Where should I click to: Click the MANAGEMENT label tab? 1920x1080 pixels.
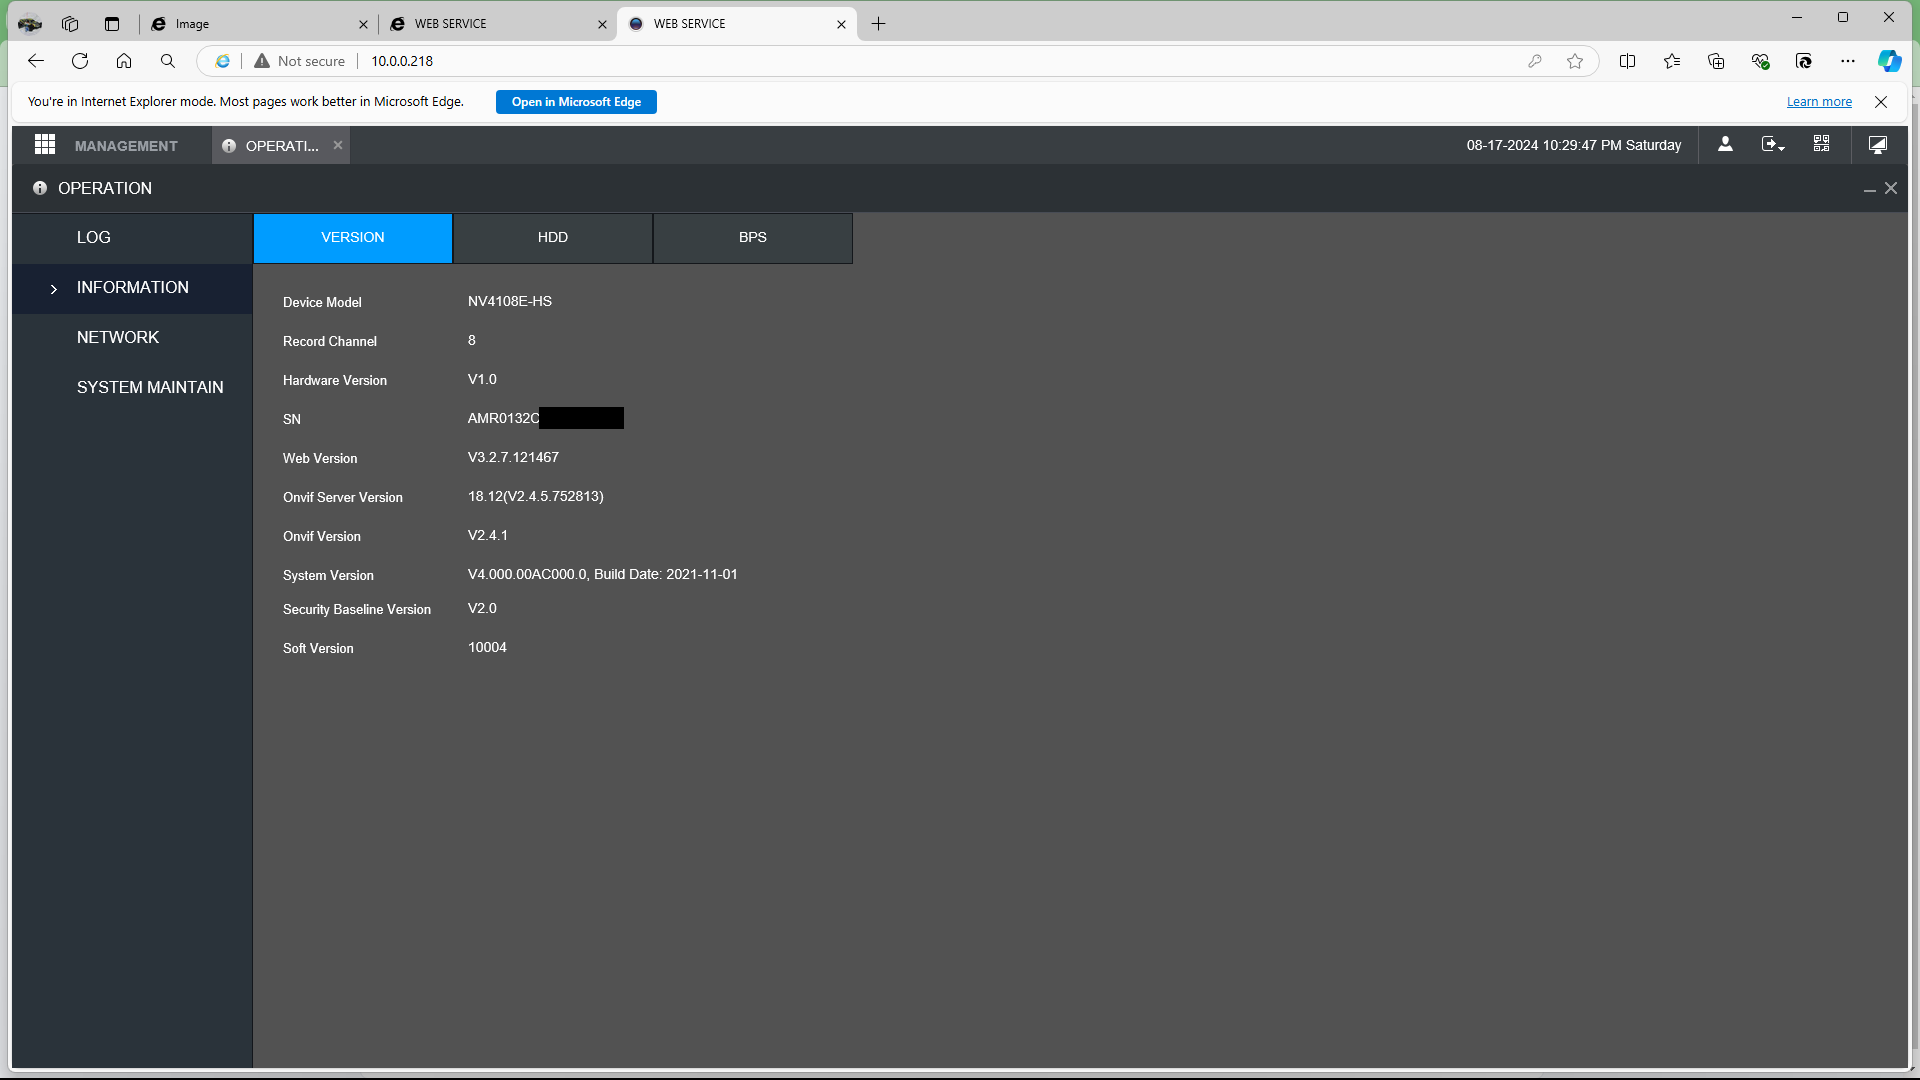point(126,146)
